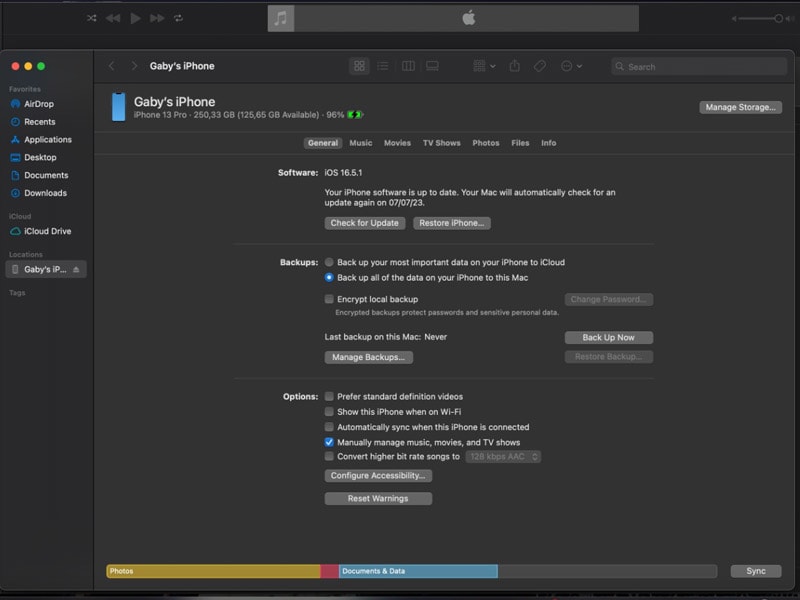Open AirDrop in the sidebar
This screenshot has width=800, height=600.
(39, 104)
